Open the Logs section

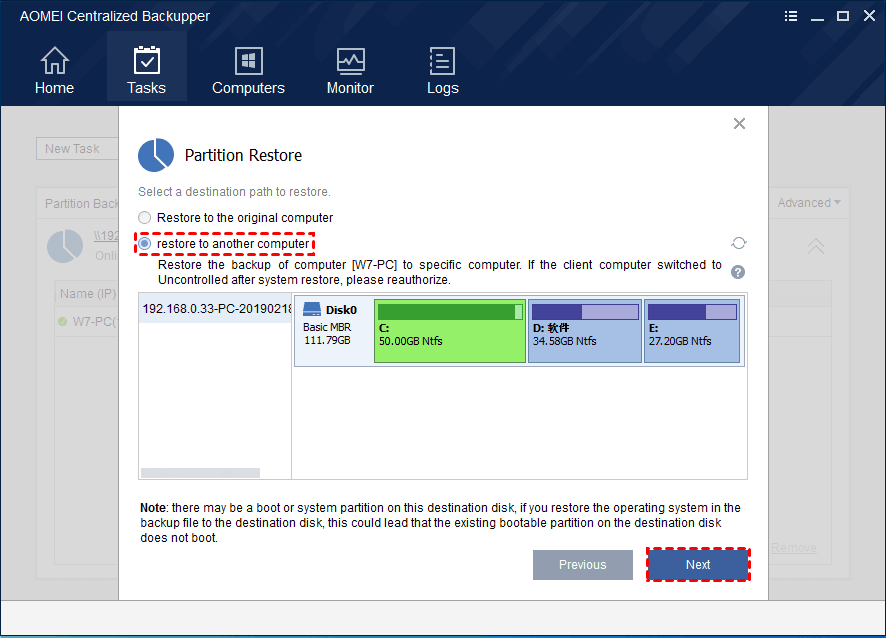point(442,70)
